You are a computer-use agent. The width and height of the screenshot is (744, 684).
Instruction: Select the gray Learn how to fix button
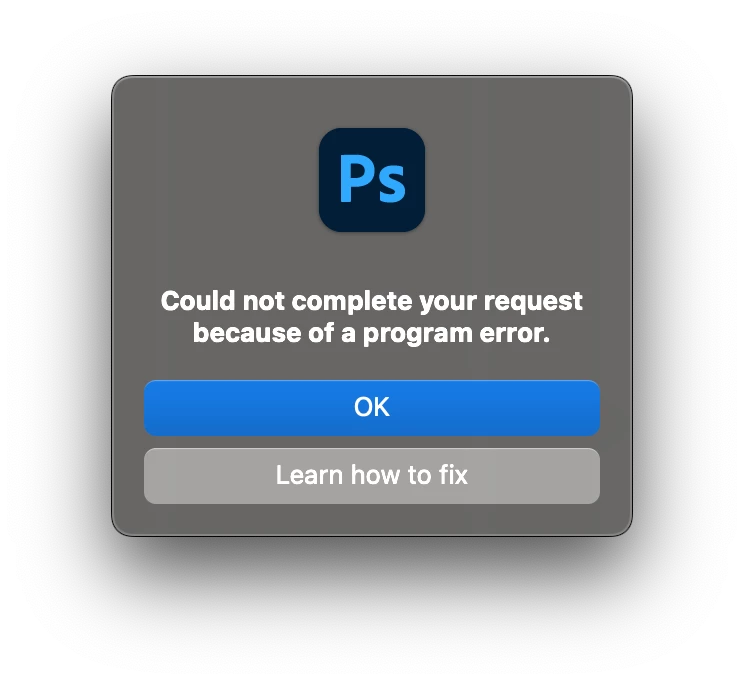point(372,476)
